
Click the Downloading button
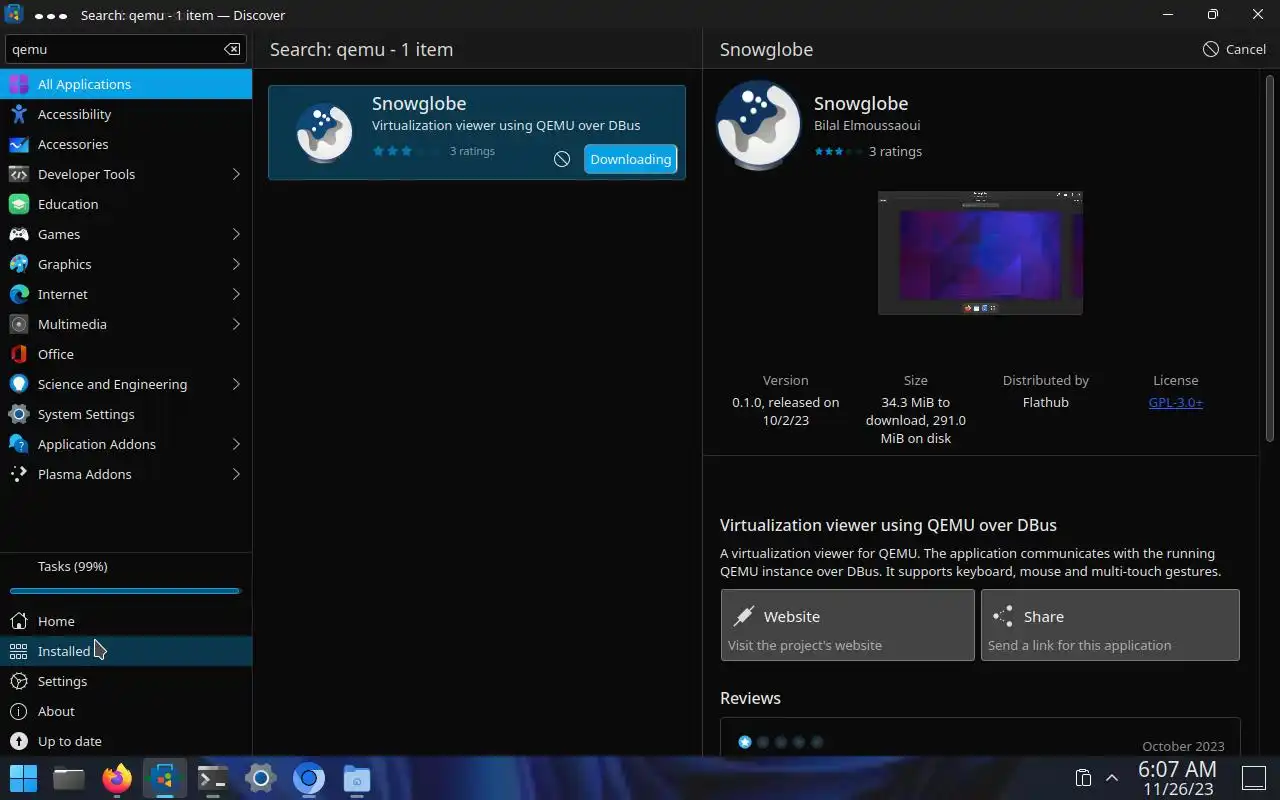point(630,159)
